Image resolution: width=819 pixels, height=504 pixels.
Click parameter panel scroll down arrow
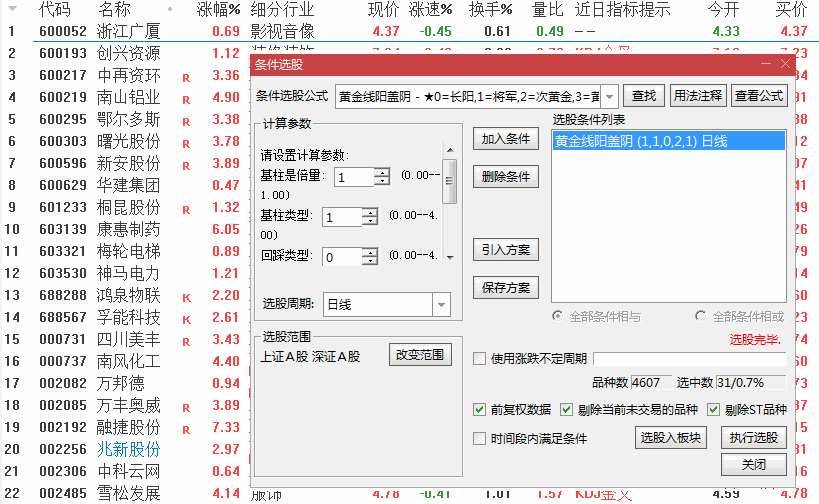(x=450, y=257)
